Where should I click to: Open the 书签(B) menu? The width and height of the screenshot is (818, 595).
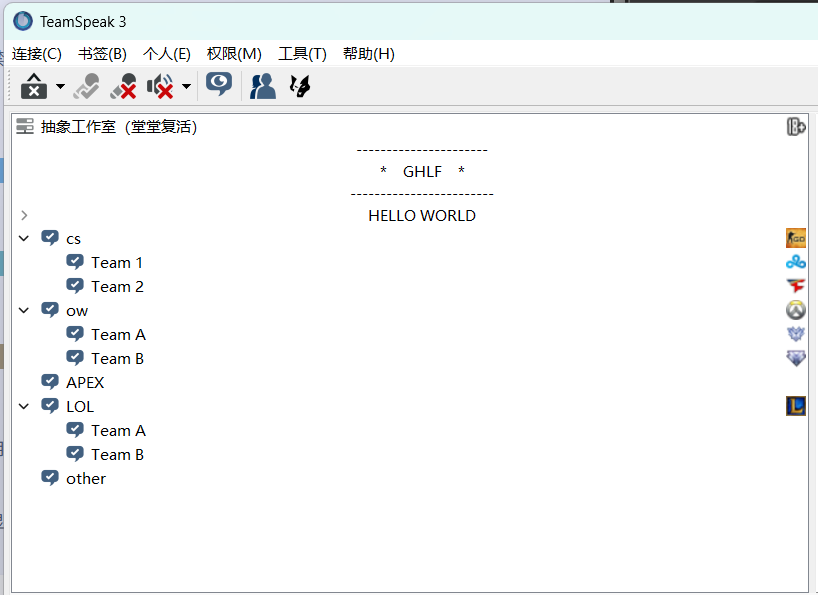click(x=102, y=54)
